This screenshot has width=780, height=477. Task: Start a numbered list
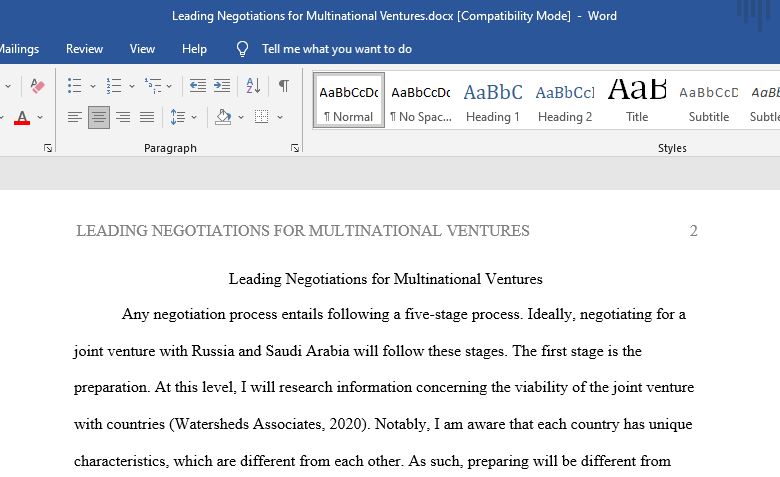[114, 86]
